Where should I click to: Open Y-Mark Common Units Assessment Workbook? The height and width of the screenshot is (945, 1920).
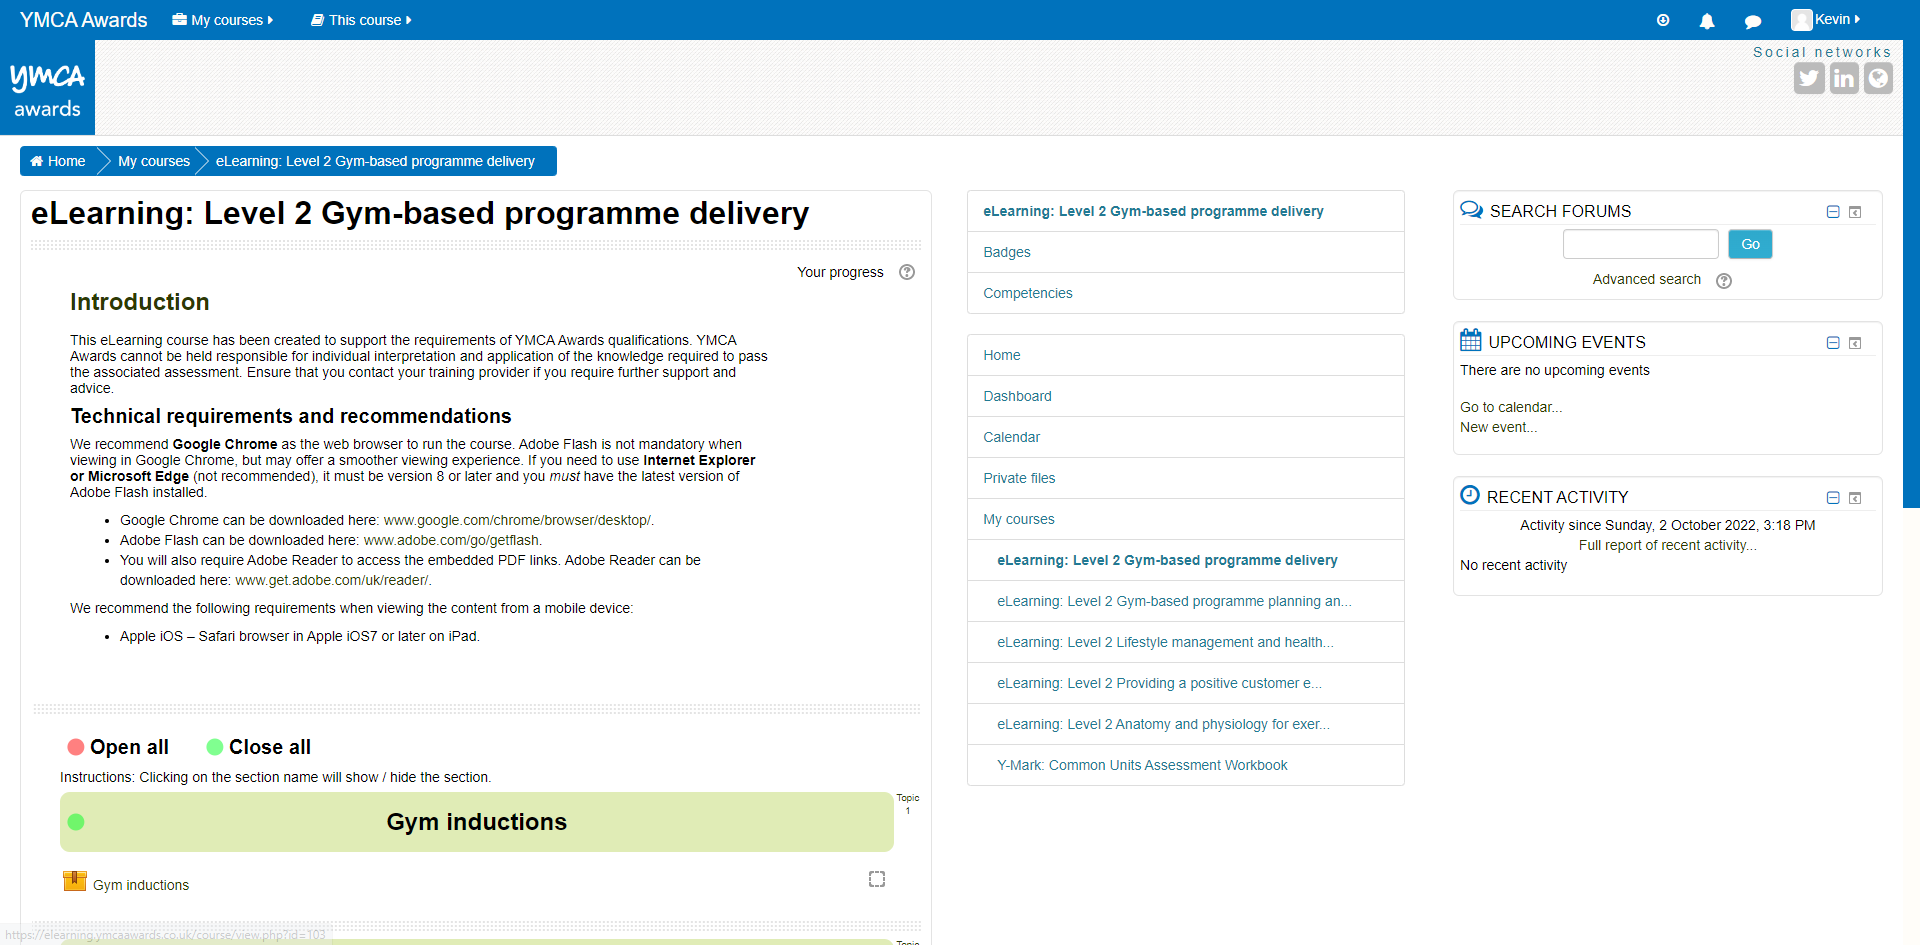(x=1142, y=765)
